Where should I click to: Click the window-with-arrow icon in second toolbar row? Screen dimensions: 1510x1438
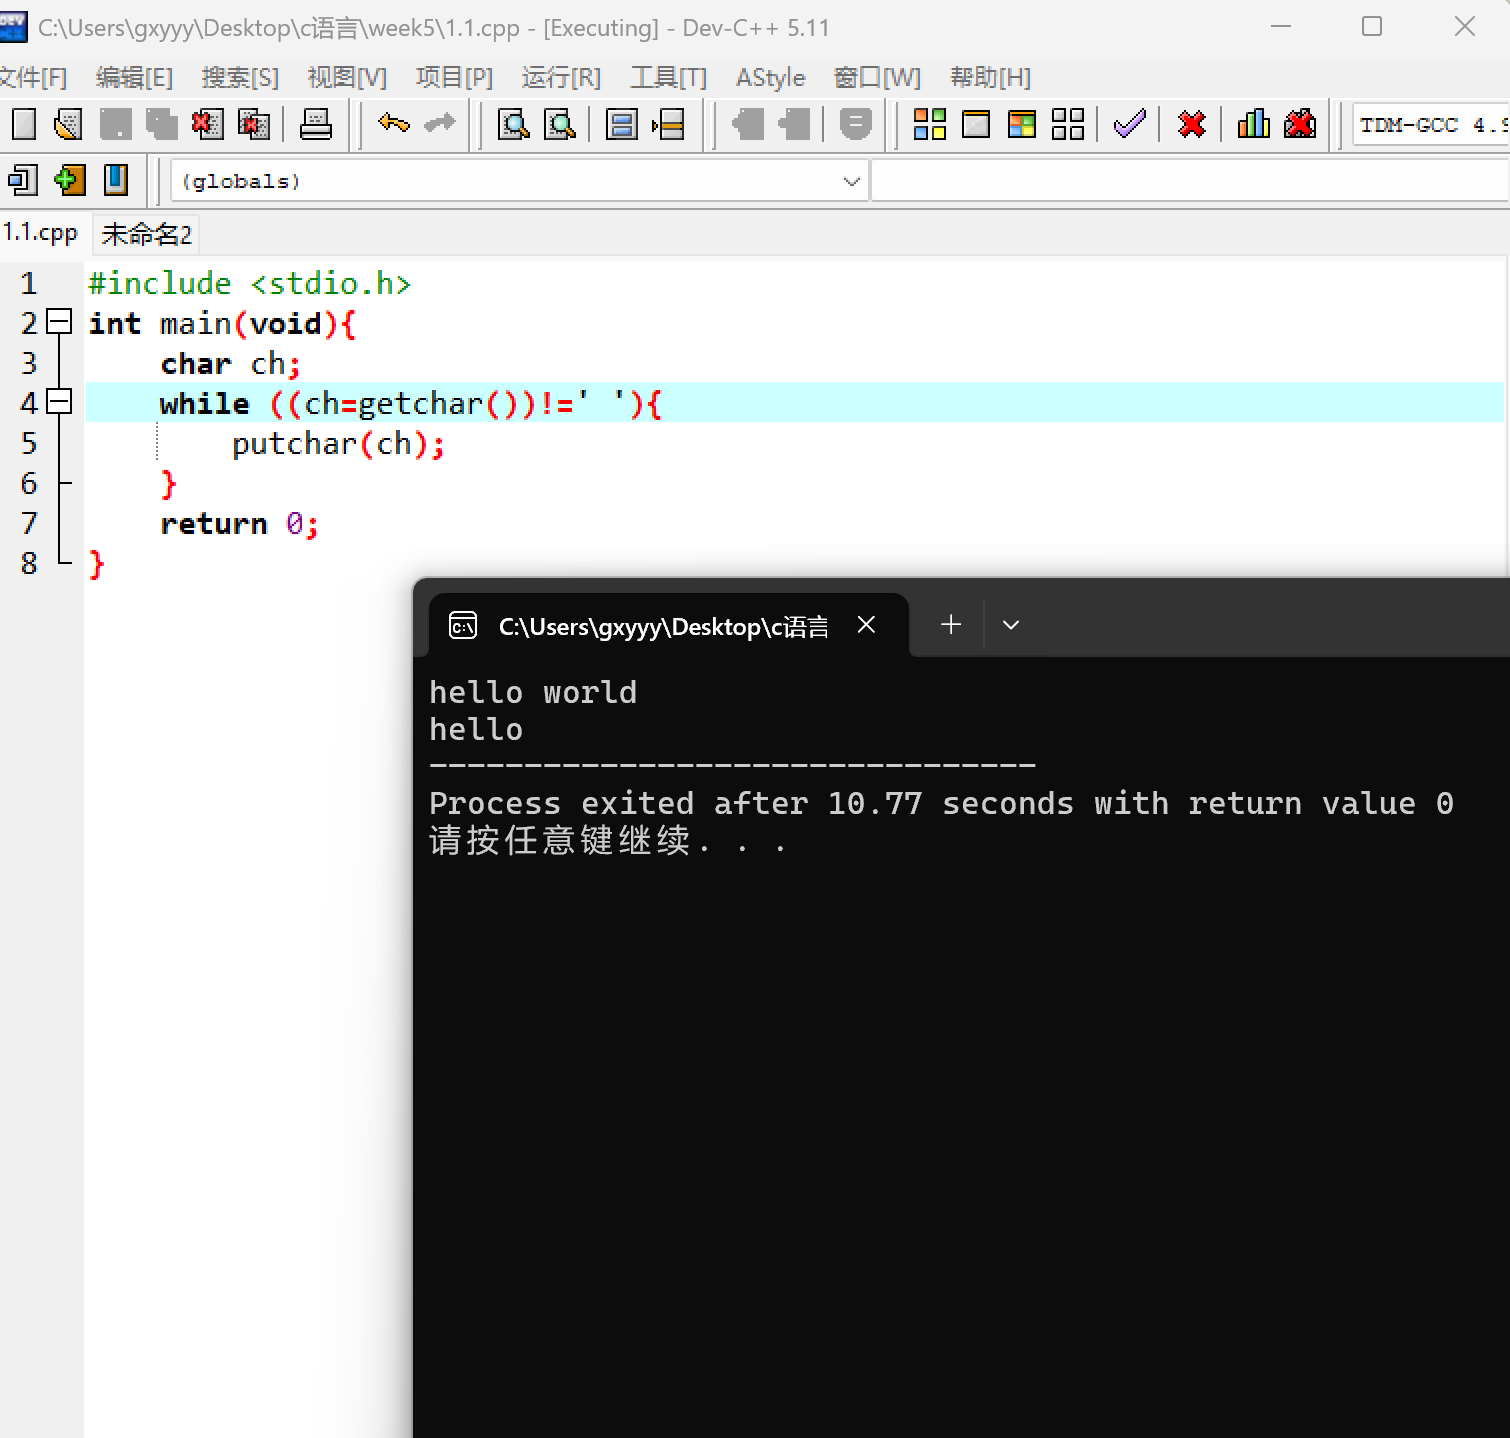click(x=23, y=181)
